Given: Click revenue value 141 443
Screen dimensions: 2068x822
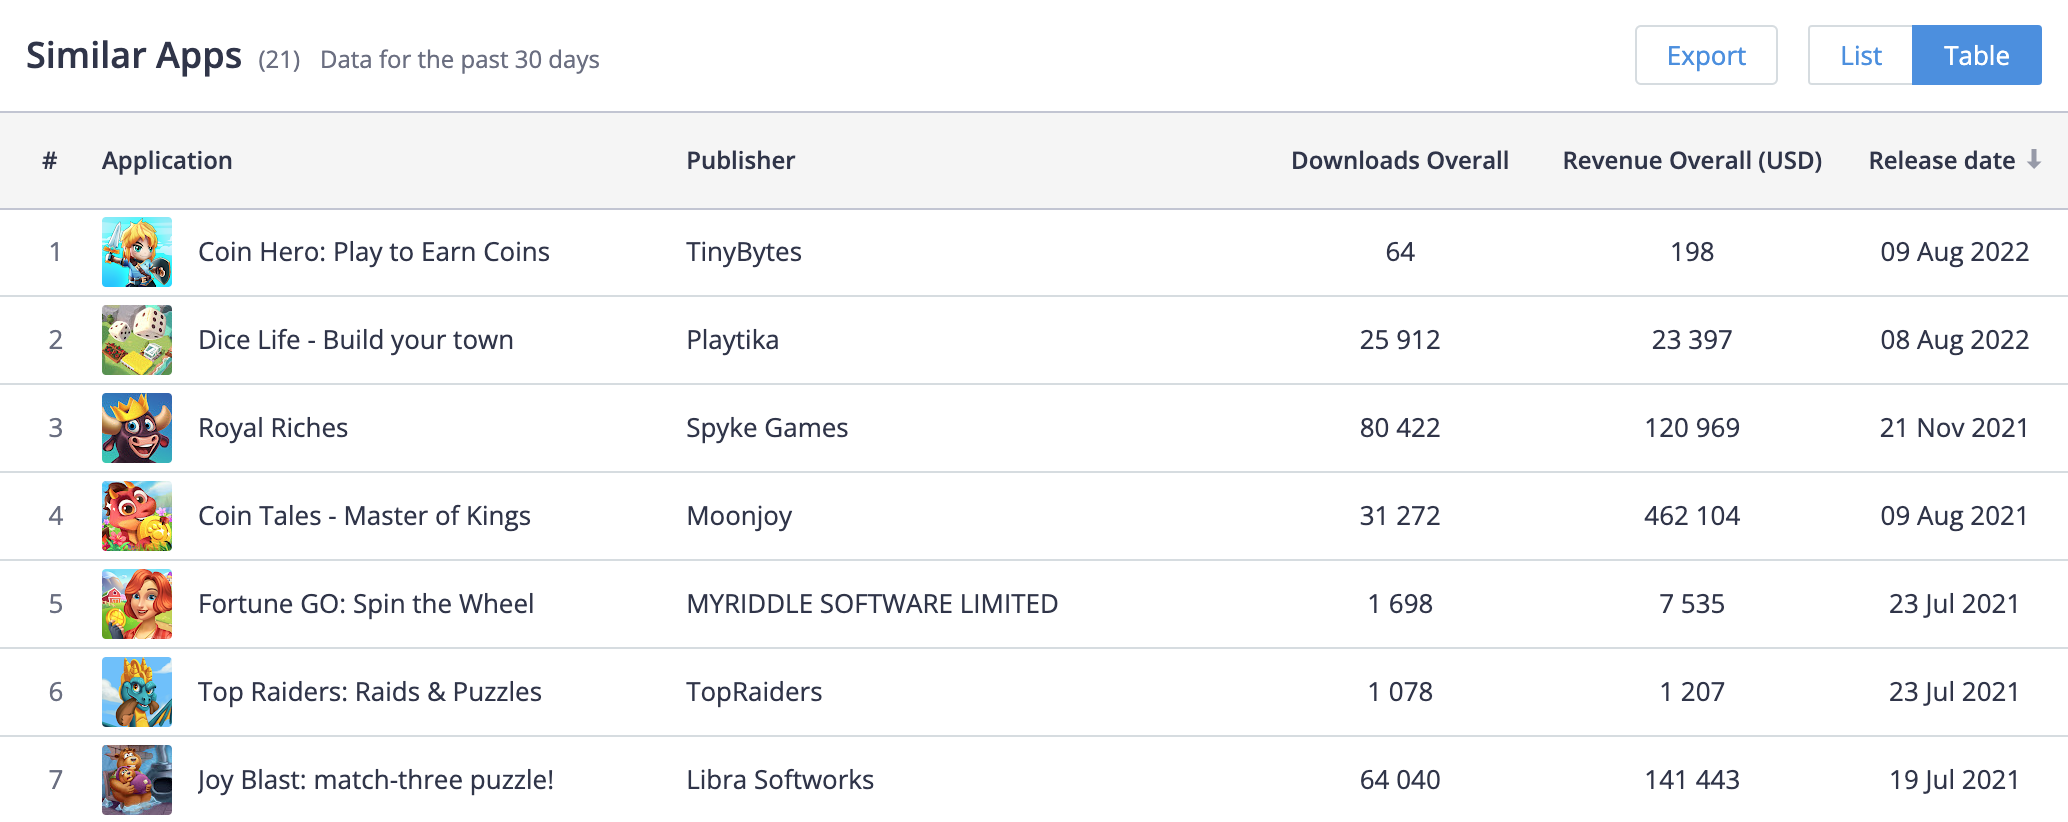Looking at the screenshot, I should click(1692, 780).
